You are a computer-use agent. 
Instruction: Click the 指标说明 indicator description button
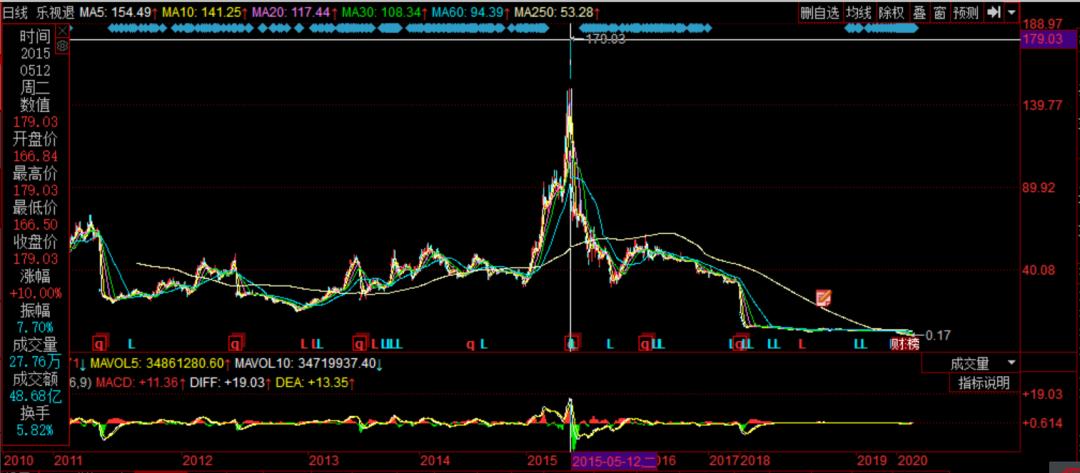pyautogui.click(x=984, y=382)
